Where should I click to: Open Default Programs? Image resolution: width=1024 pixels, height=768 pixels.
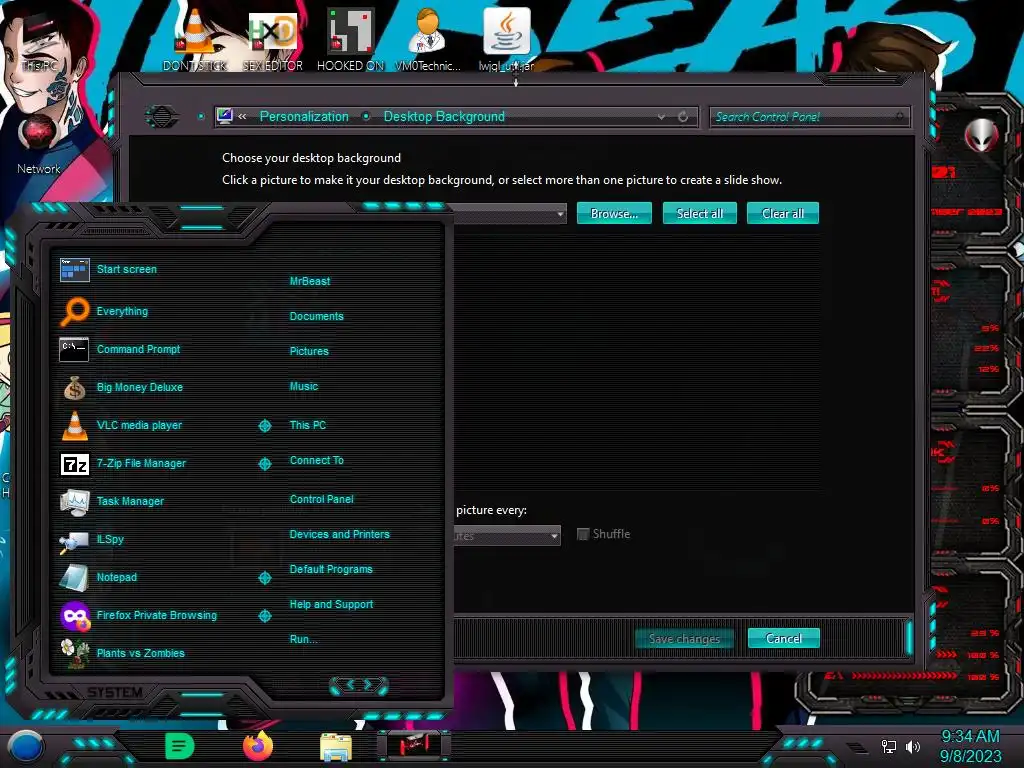pos(331,569)
